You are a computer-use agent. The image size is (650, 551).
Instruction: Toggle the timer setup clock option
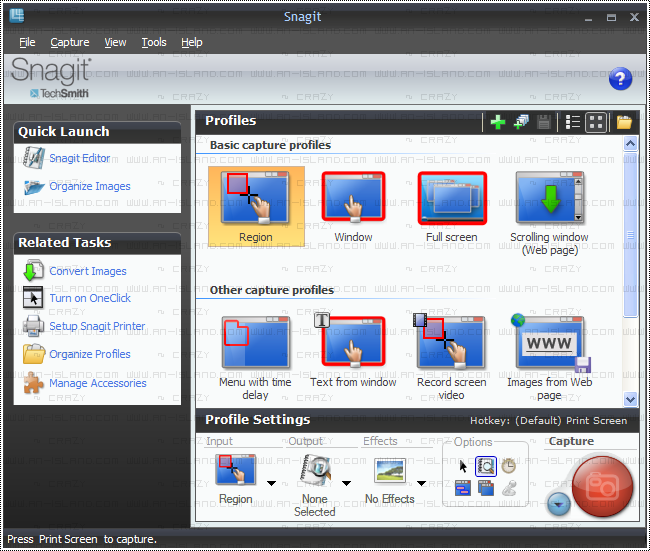click(x=509, y=466)
